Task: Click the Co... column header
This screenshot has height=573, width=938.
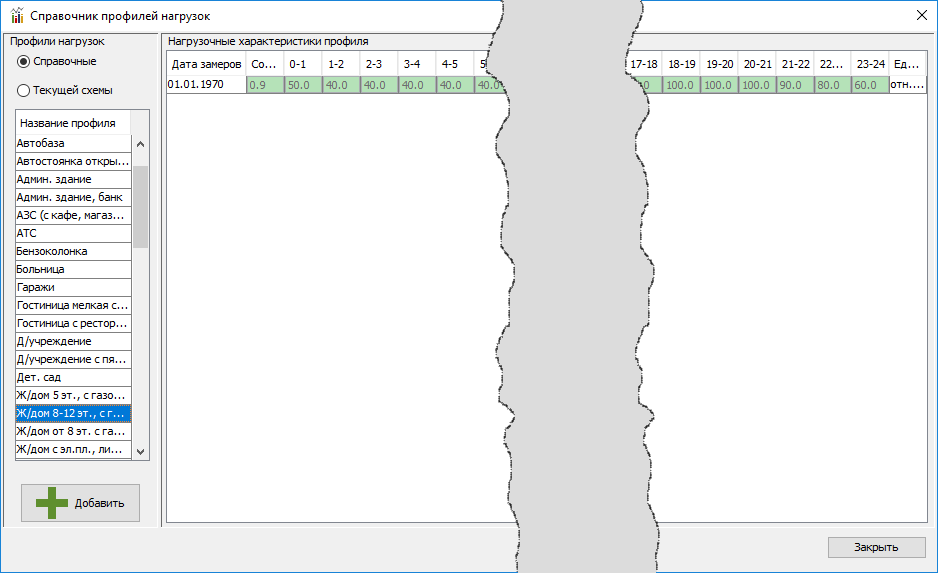Action: pos(264,64)
